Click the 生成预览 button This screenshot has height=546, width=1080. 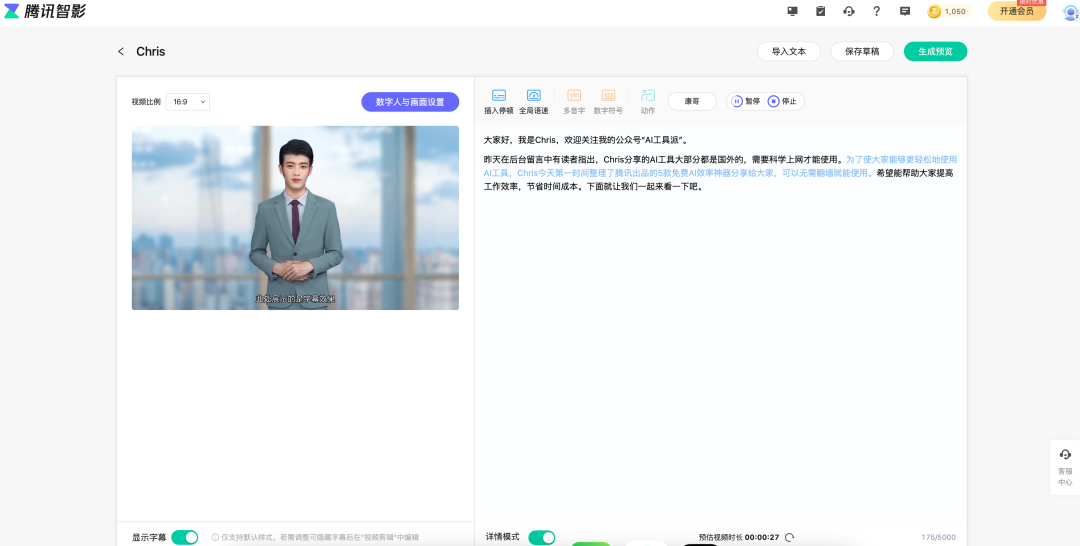[x=935, y=52]
